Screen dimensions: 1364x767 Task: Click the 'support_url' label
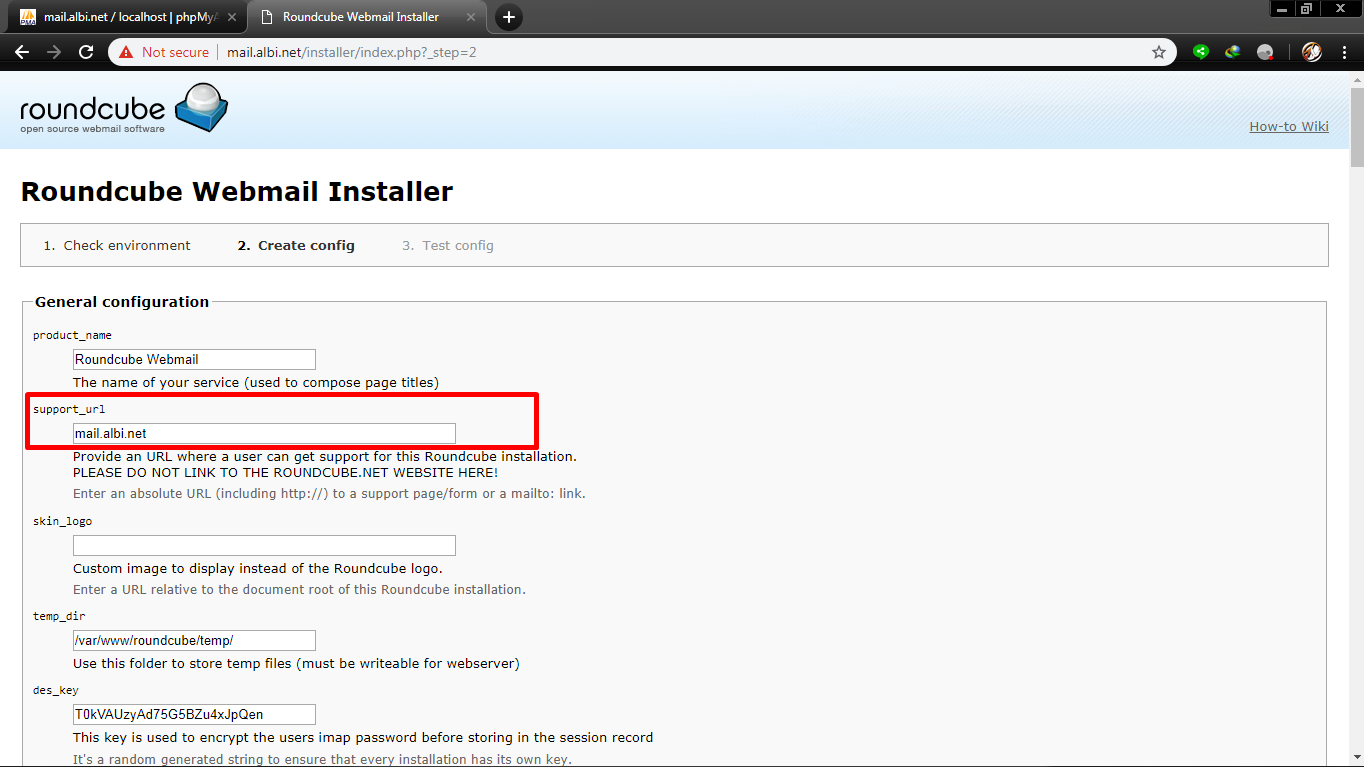click(x=69, y=409)
